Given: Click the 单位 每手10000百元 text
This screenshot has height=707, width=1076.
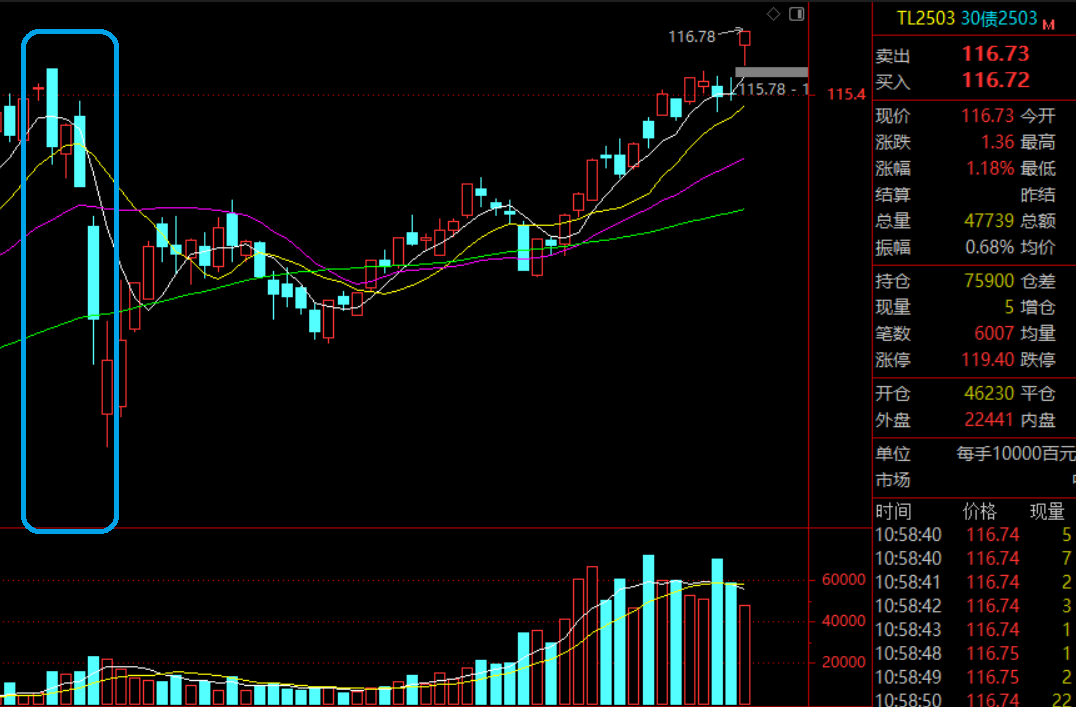Looking at the screenshot, I should click(x=1016, y=454).
